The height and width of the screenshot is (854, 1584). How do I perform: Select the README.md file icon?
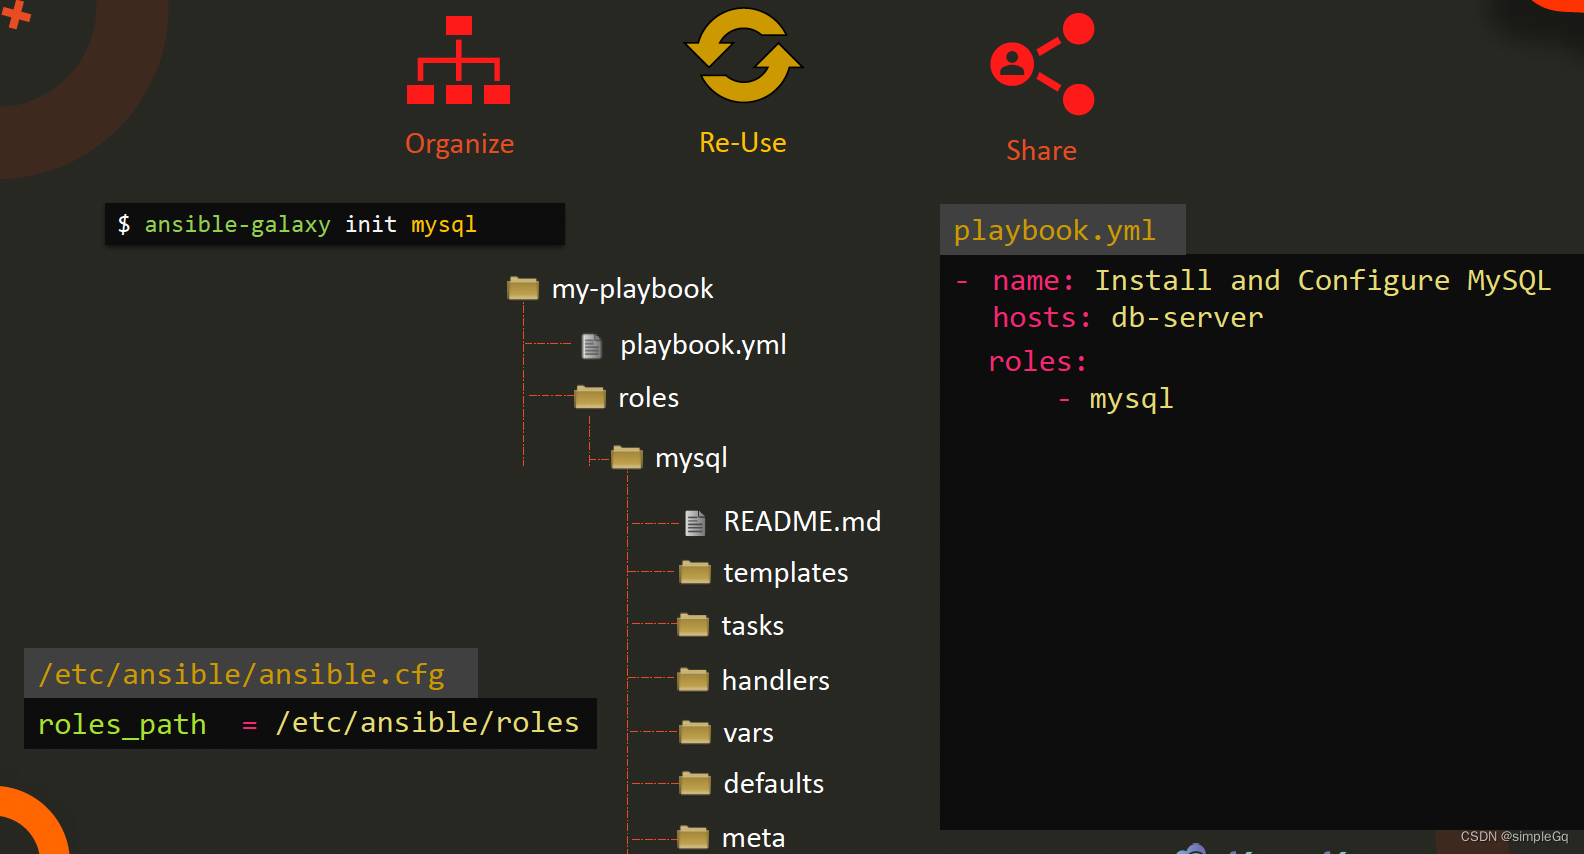coord(695,522)
